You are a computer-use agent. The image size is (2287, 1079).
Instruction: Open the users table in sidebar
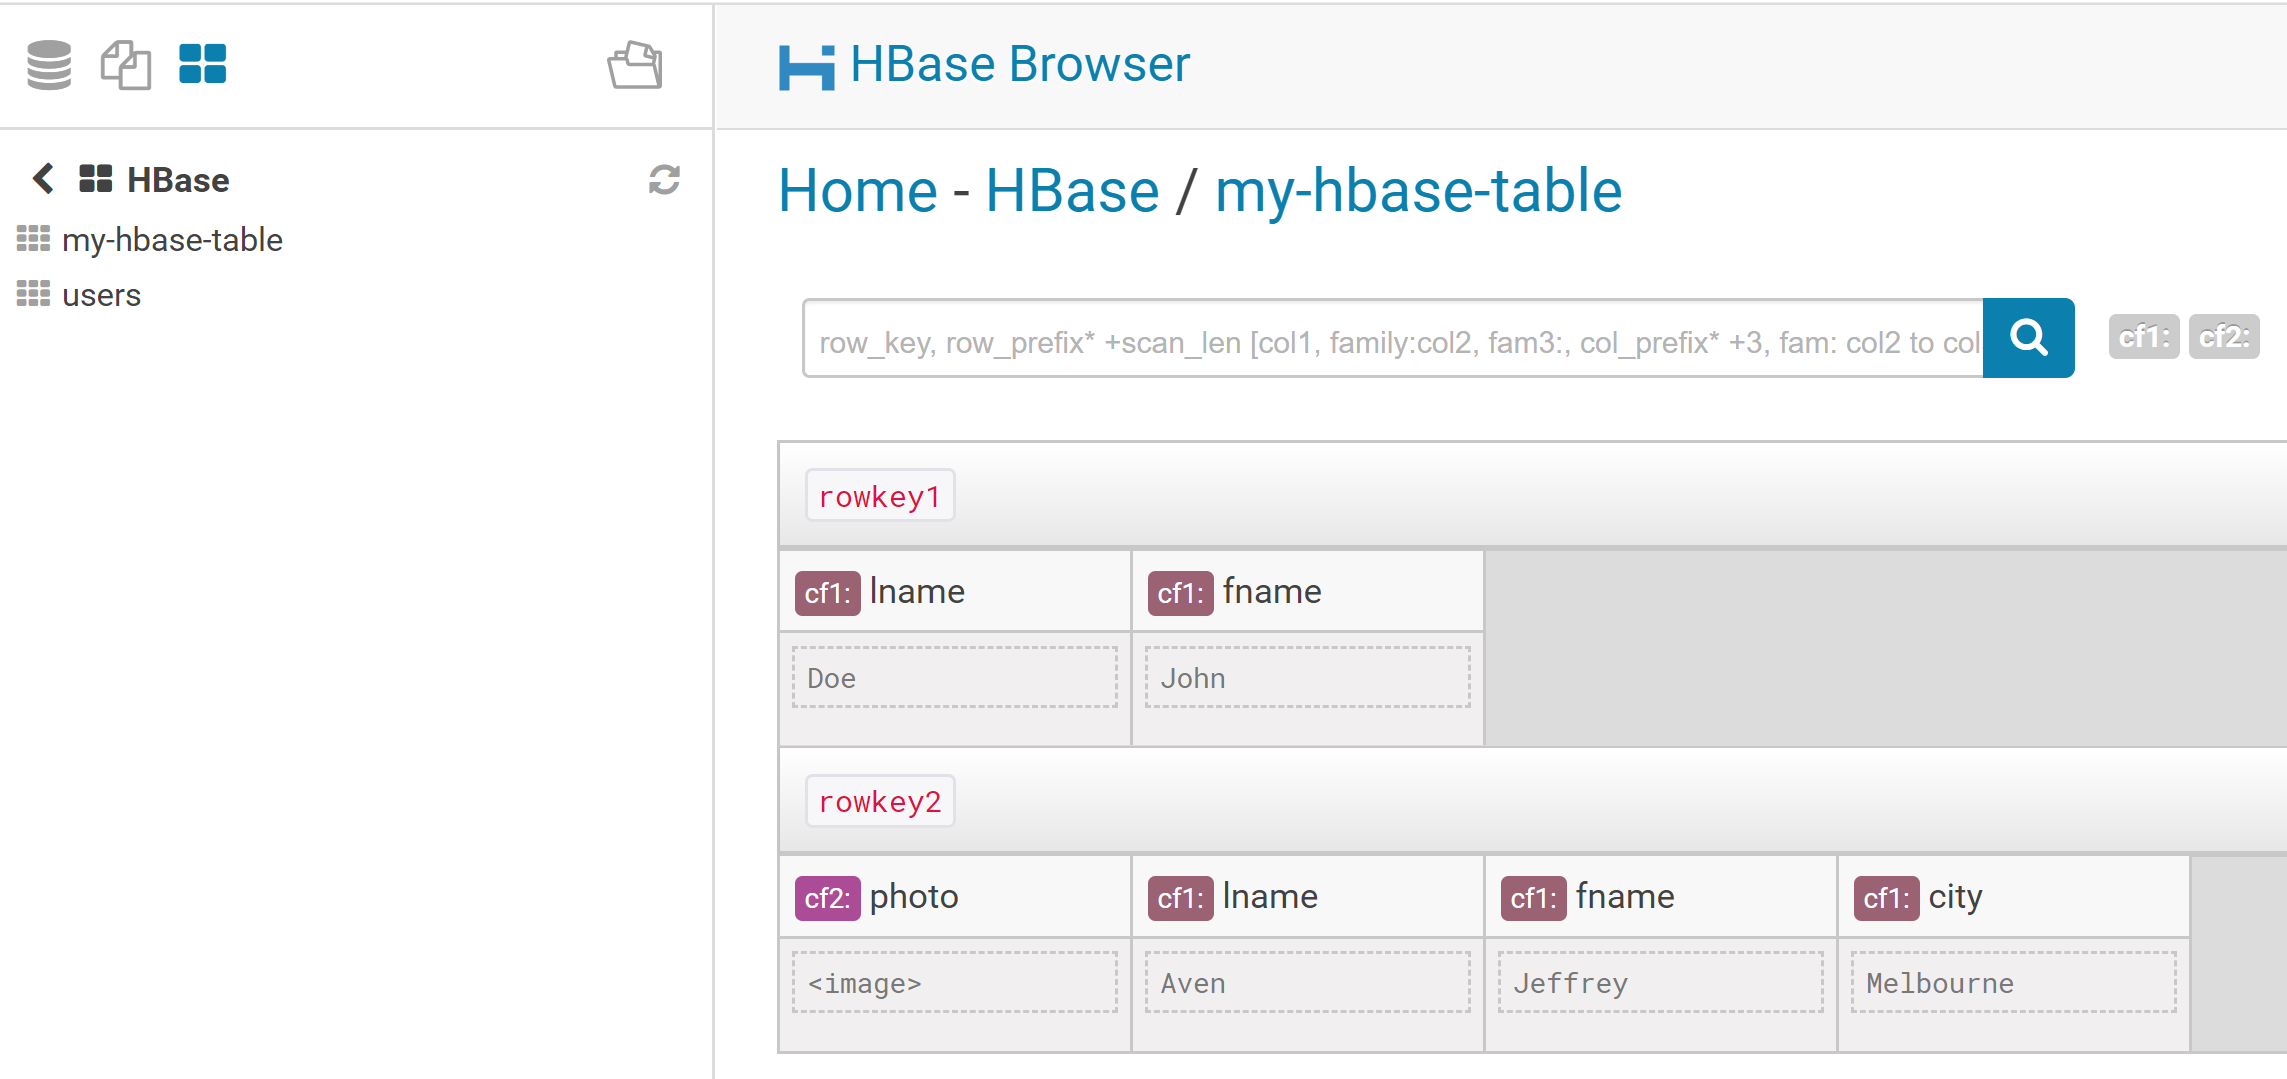click(101, 295)
